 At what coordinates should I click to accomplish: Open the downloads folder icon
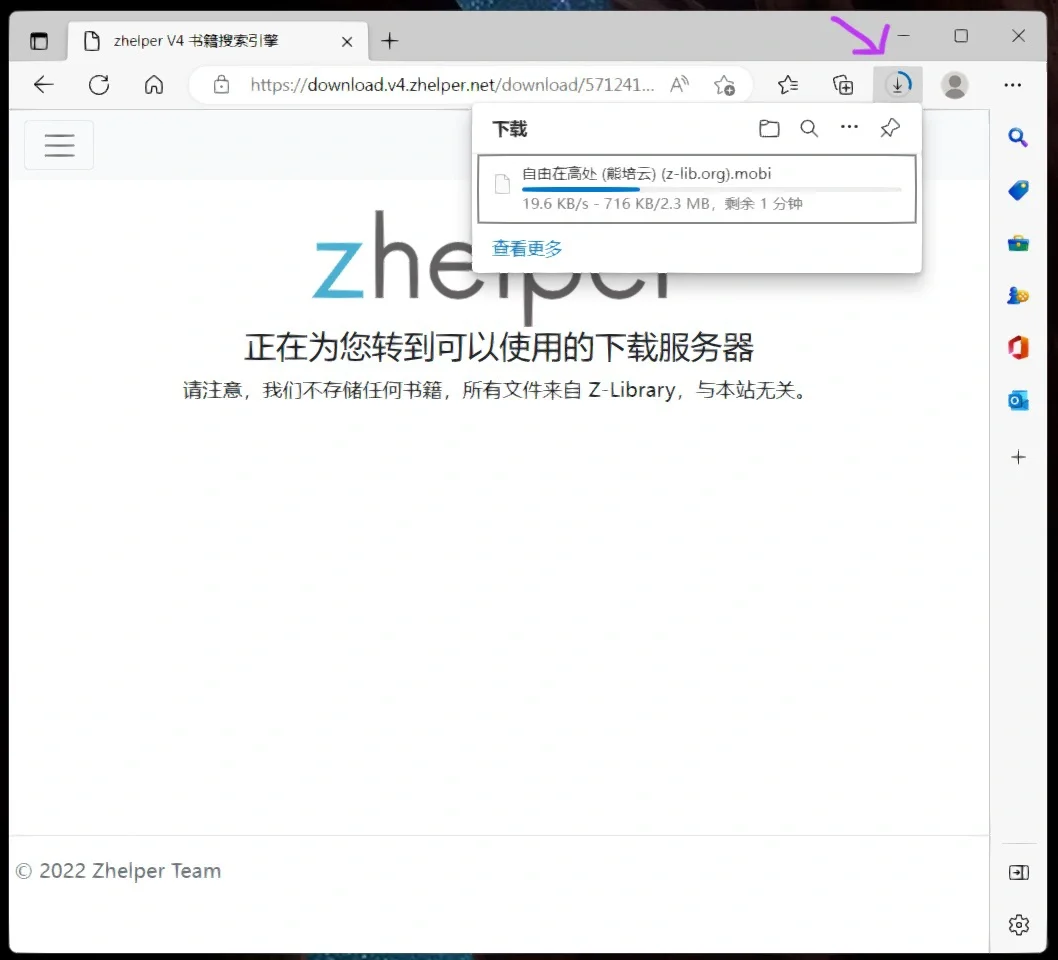[769, 128]
